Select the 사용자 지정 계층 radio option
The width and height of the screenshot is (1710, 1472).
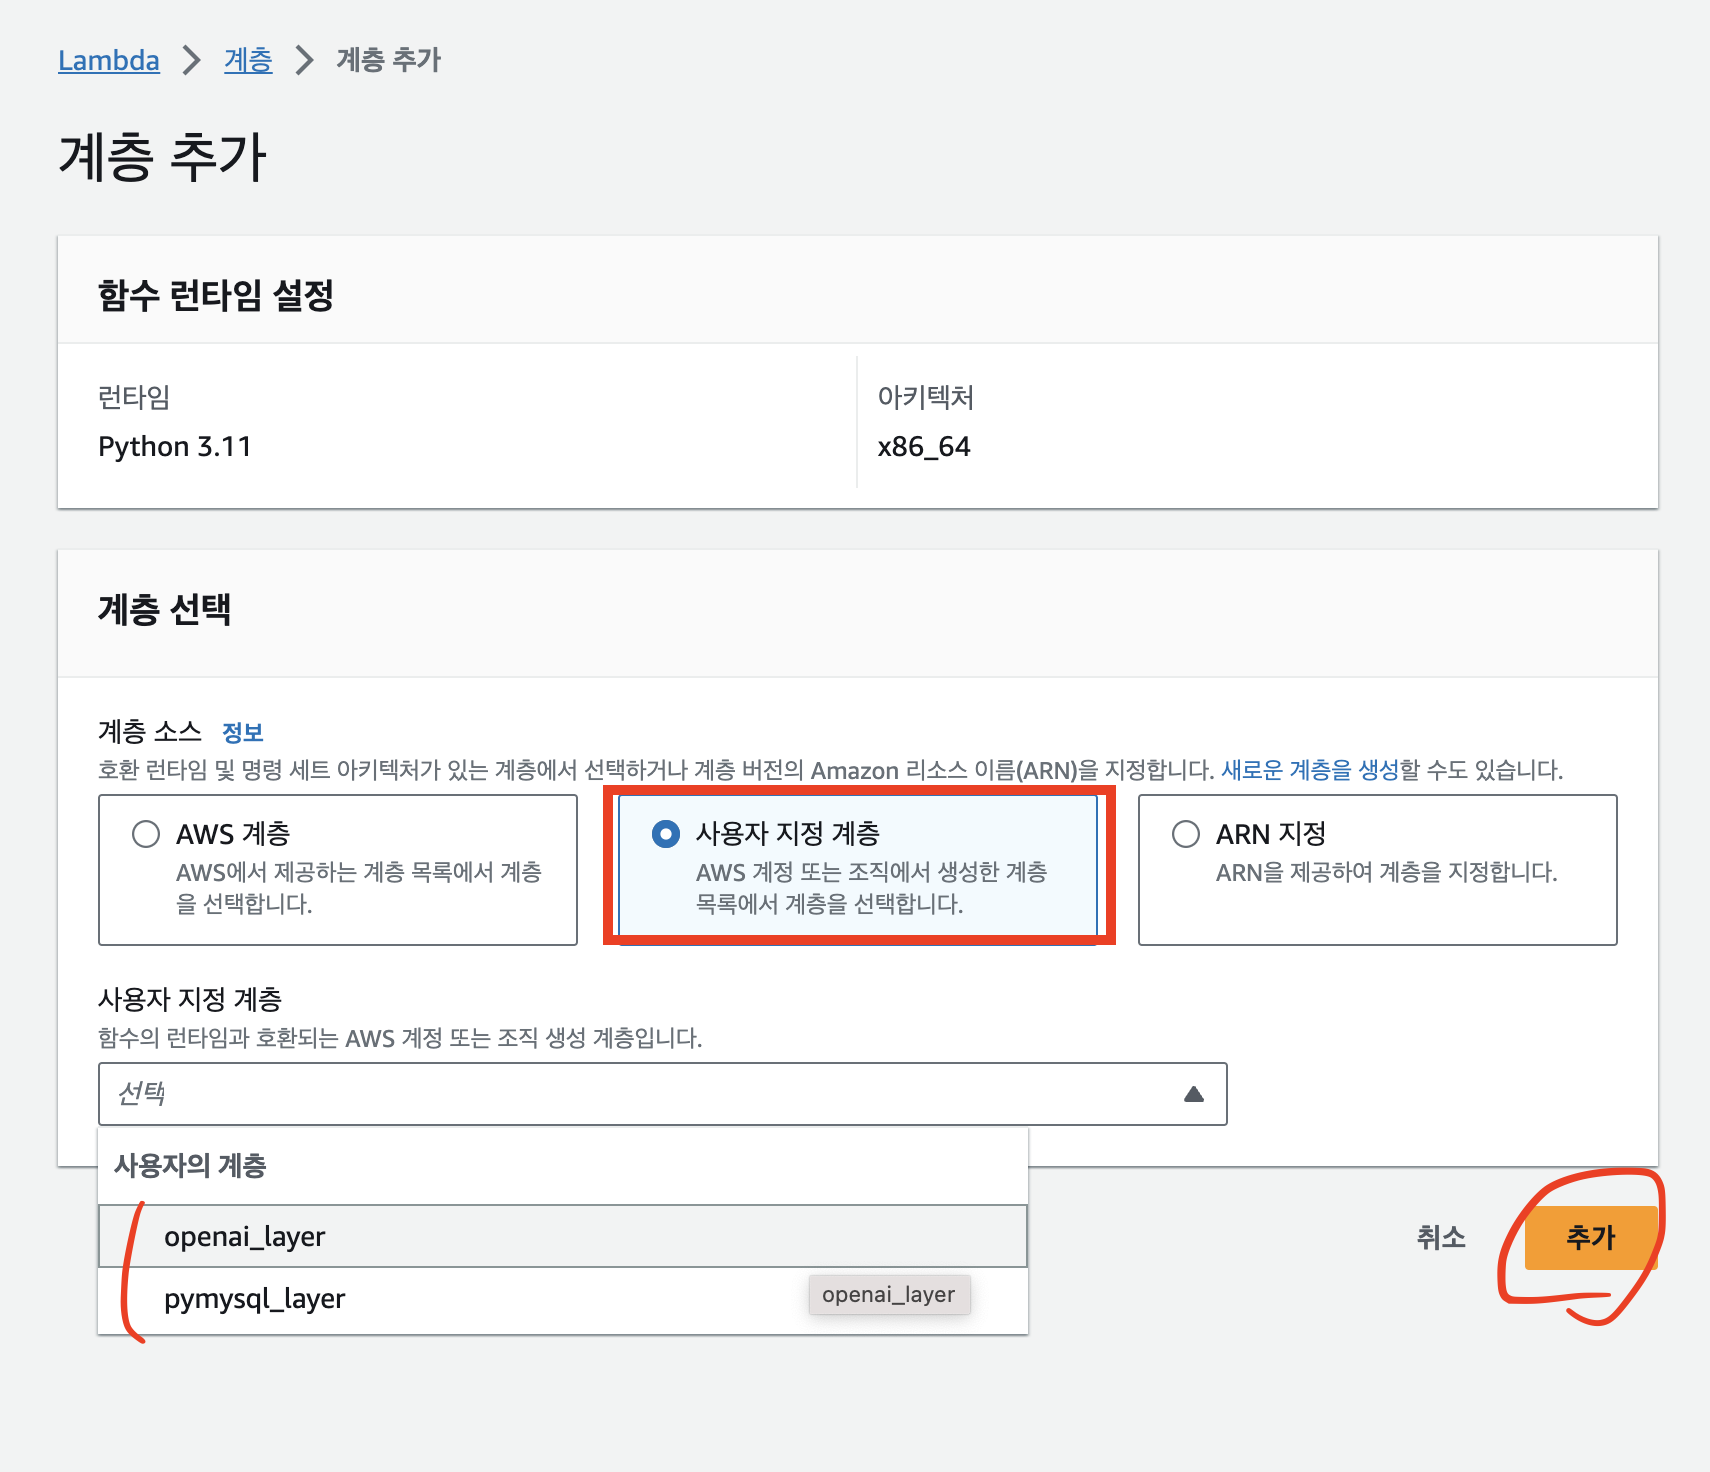(x=666, y=834)
